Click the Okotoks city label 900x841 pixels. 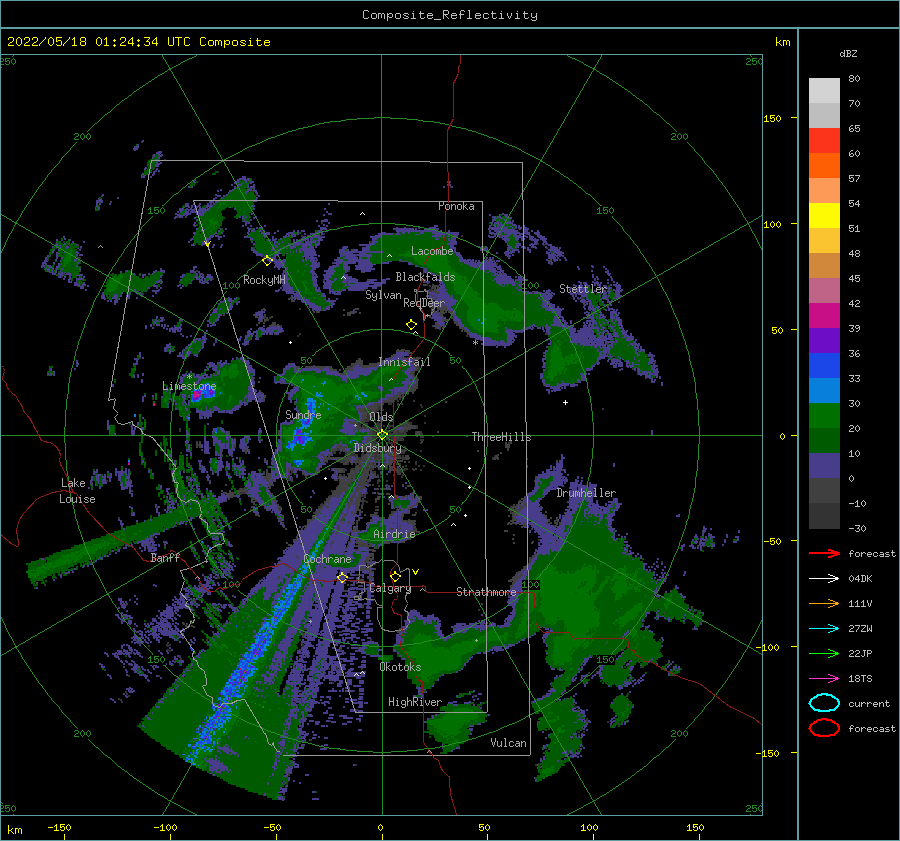tap(400, 667)
